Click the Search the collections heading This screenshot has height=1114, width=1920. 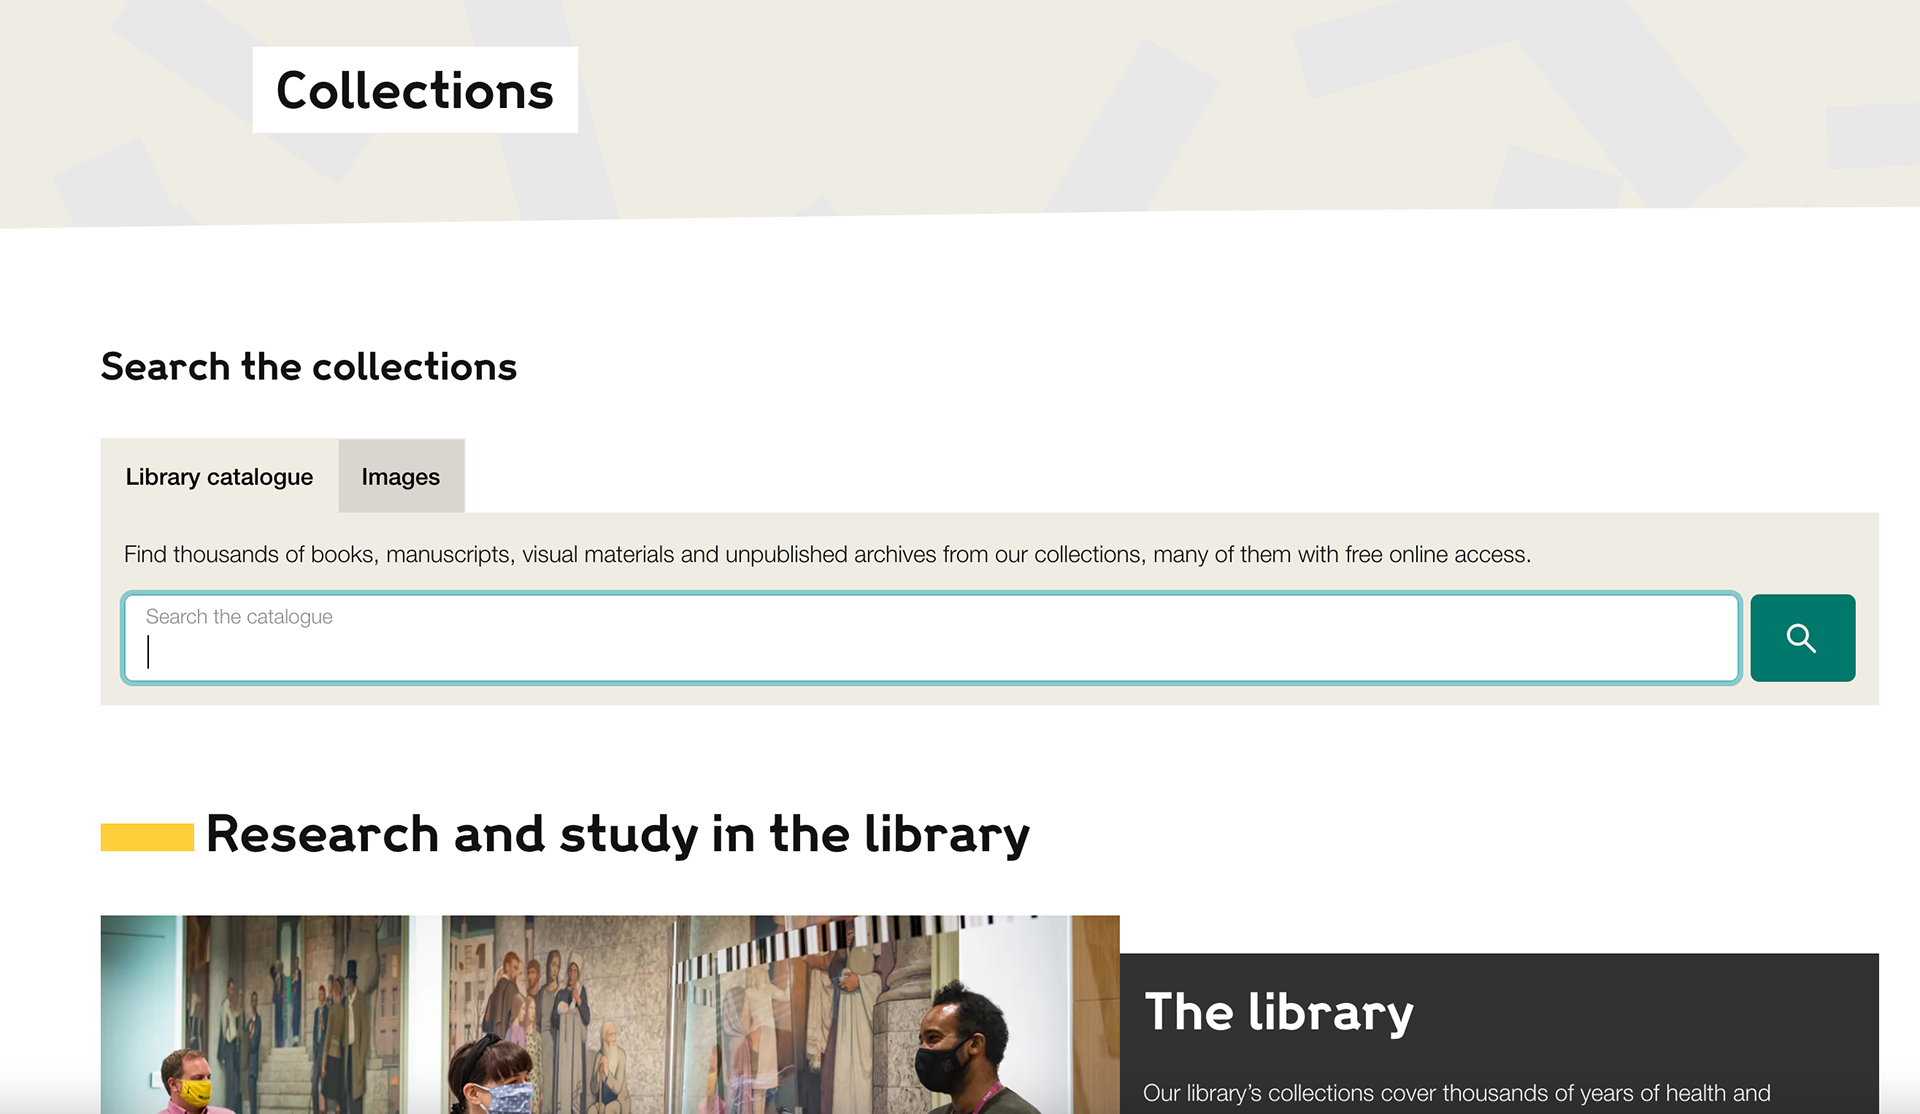coord(309,367)
